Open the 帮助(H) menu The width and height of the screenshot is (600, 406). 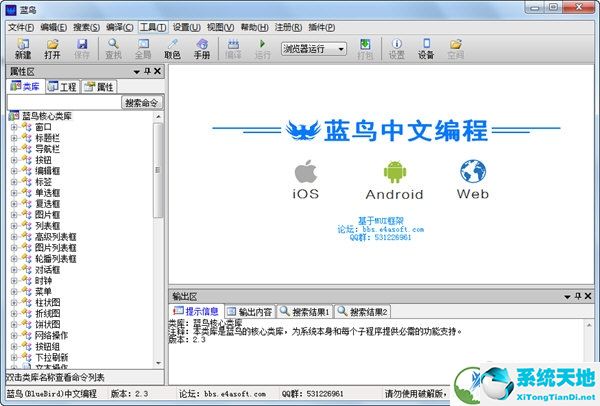pyautogui.click(x=254, y=28)
